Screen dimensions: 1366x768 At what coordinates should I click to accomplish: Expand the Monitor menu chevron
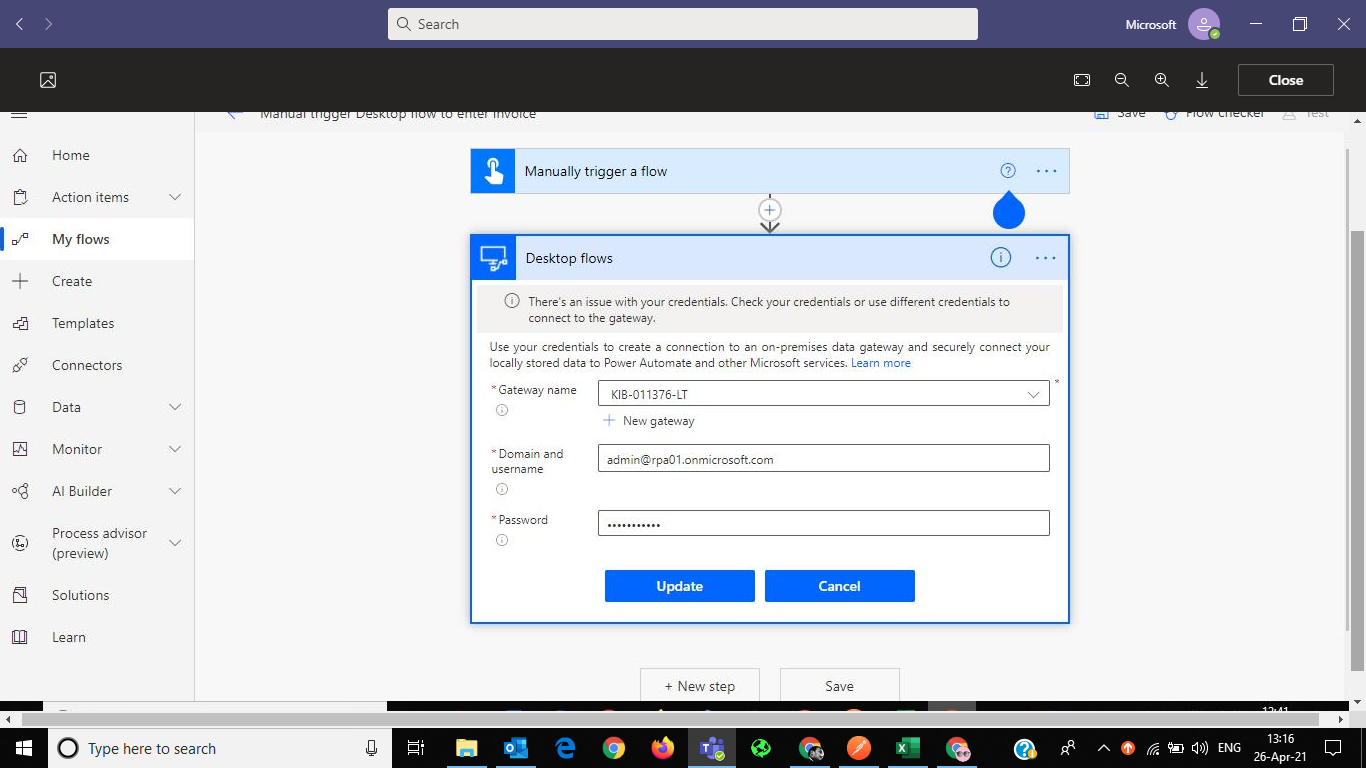click(175, 449)
